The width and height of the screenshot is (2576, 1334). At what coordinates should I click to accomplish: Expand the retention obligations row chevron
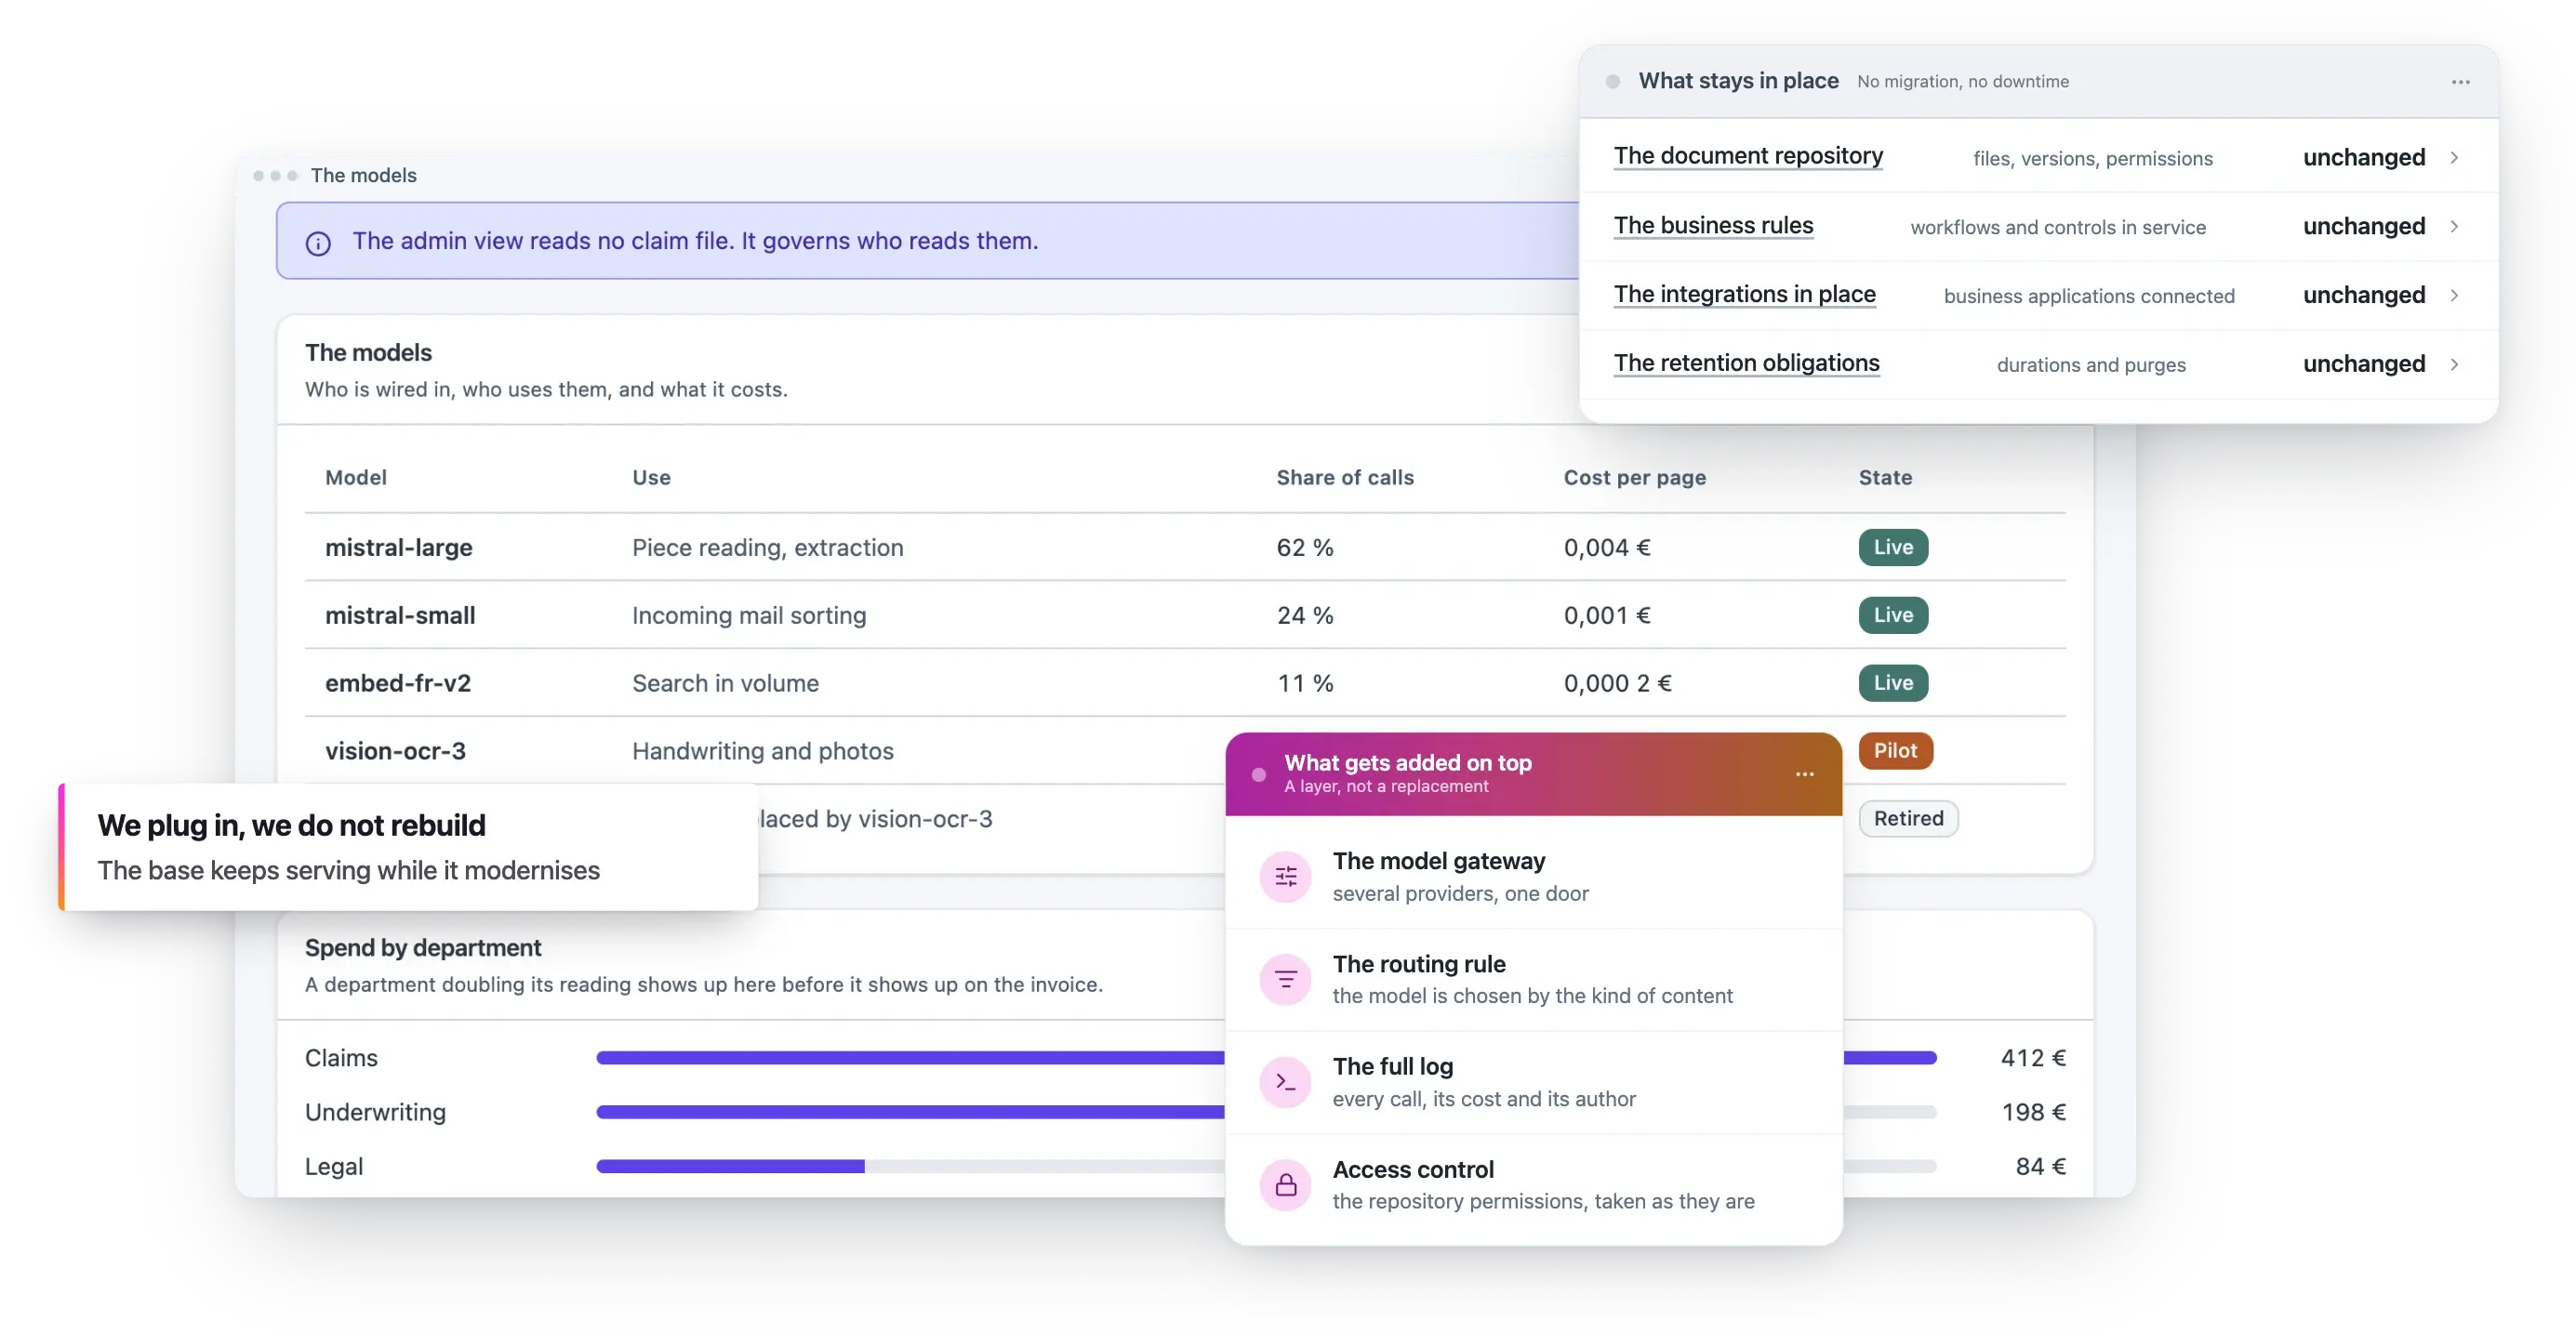2454,365
